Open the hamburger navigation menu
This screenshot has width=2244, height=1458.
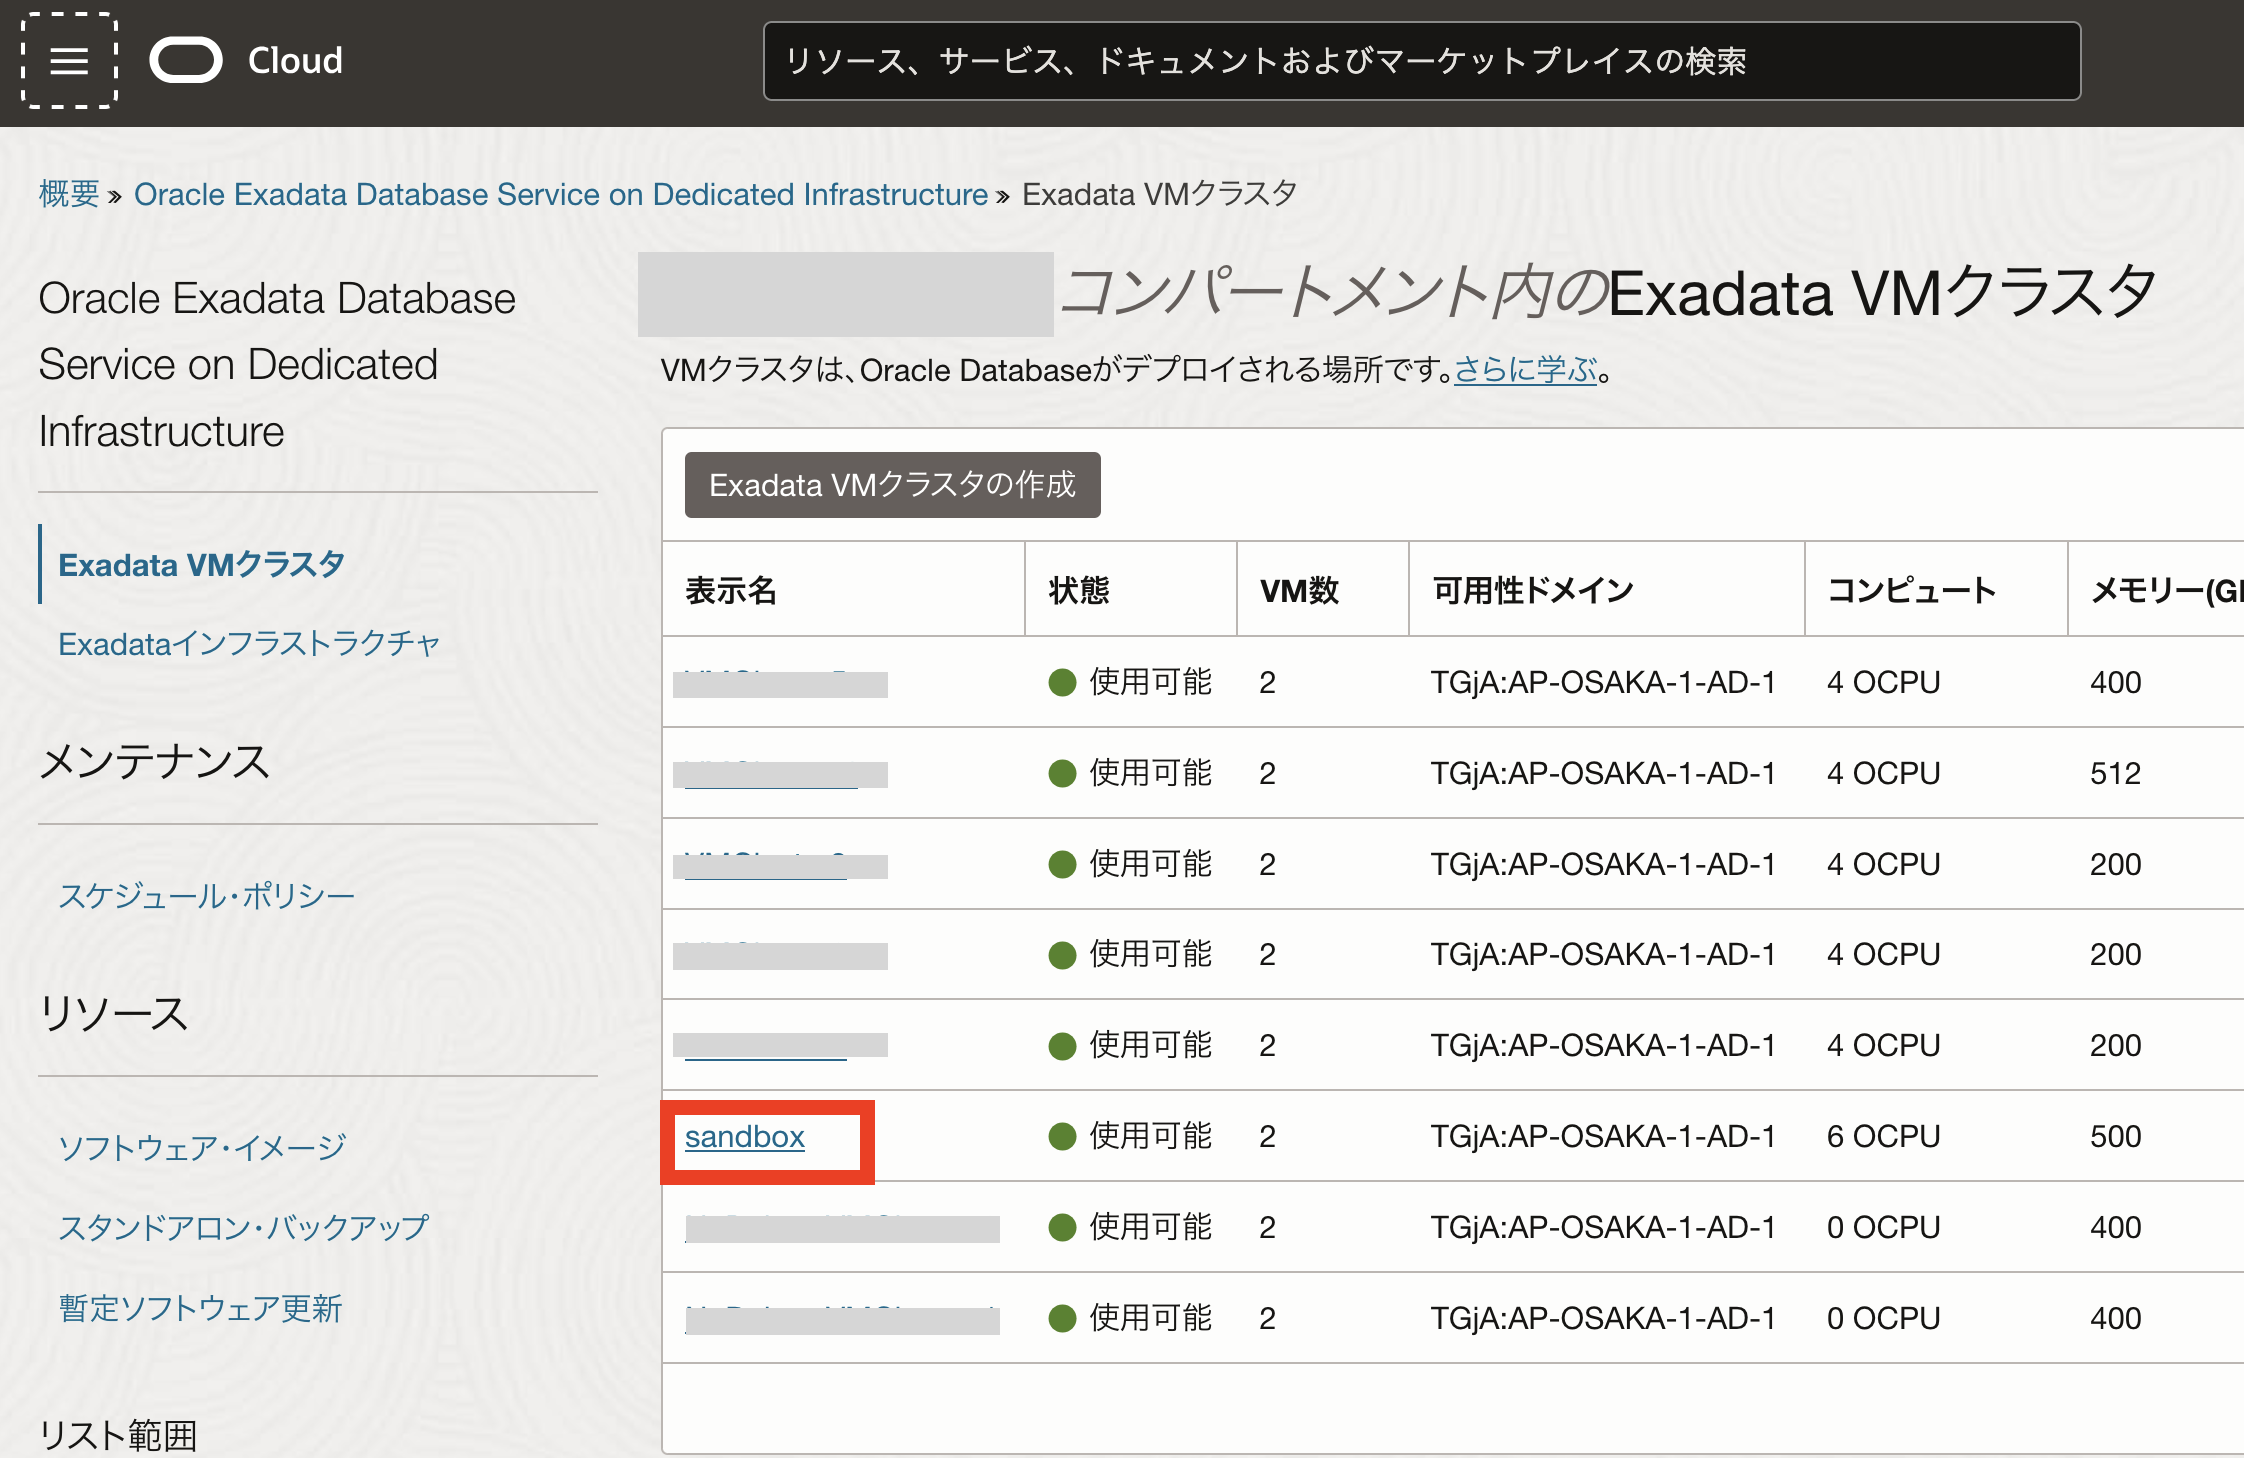[x=69, y=61]
